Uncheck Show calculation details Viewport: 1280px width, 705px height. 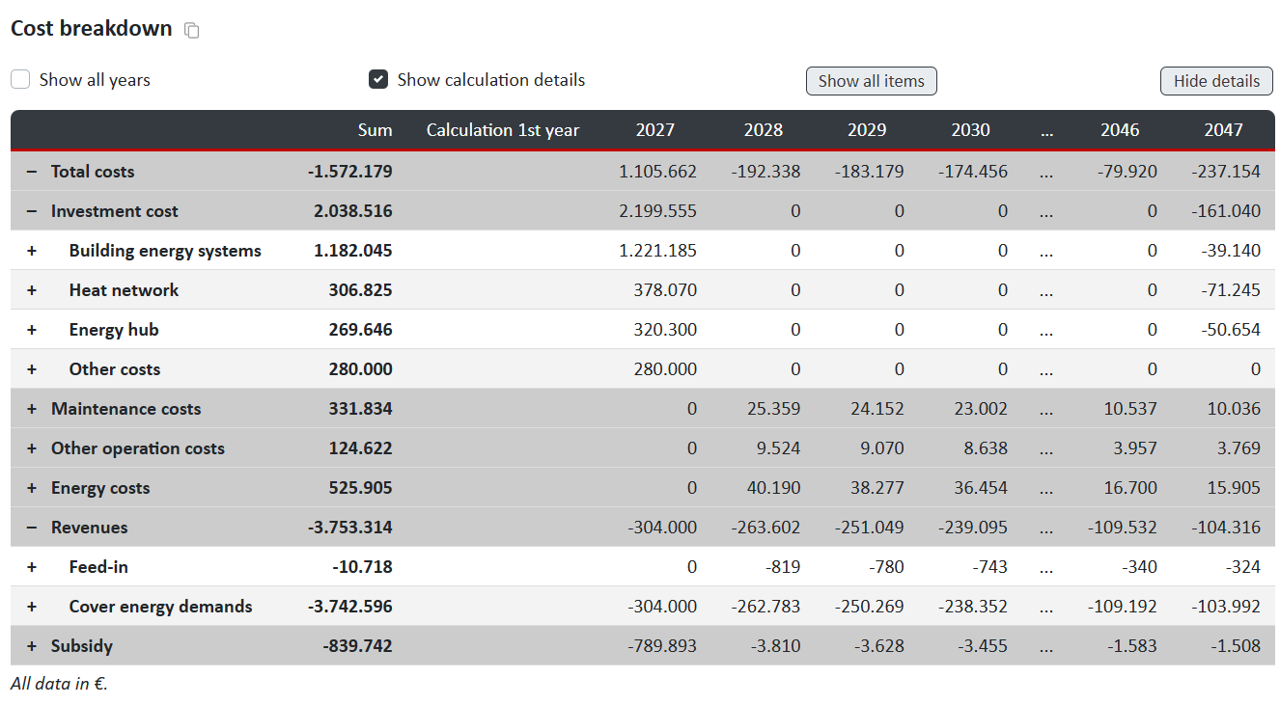point(378,79)
